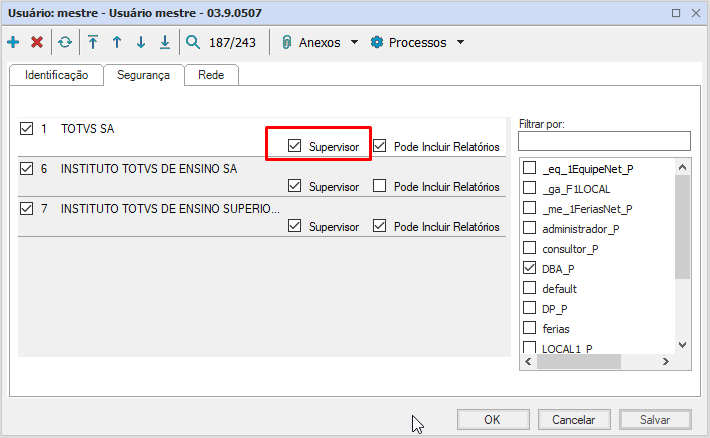Image resolution: width=710 pixels, height=438 pixels.
Task: Check the _me_1FeriasNet_P profile
Action: [529, 208]
